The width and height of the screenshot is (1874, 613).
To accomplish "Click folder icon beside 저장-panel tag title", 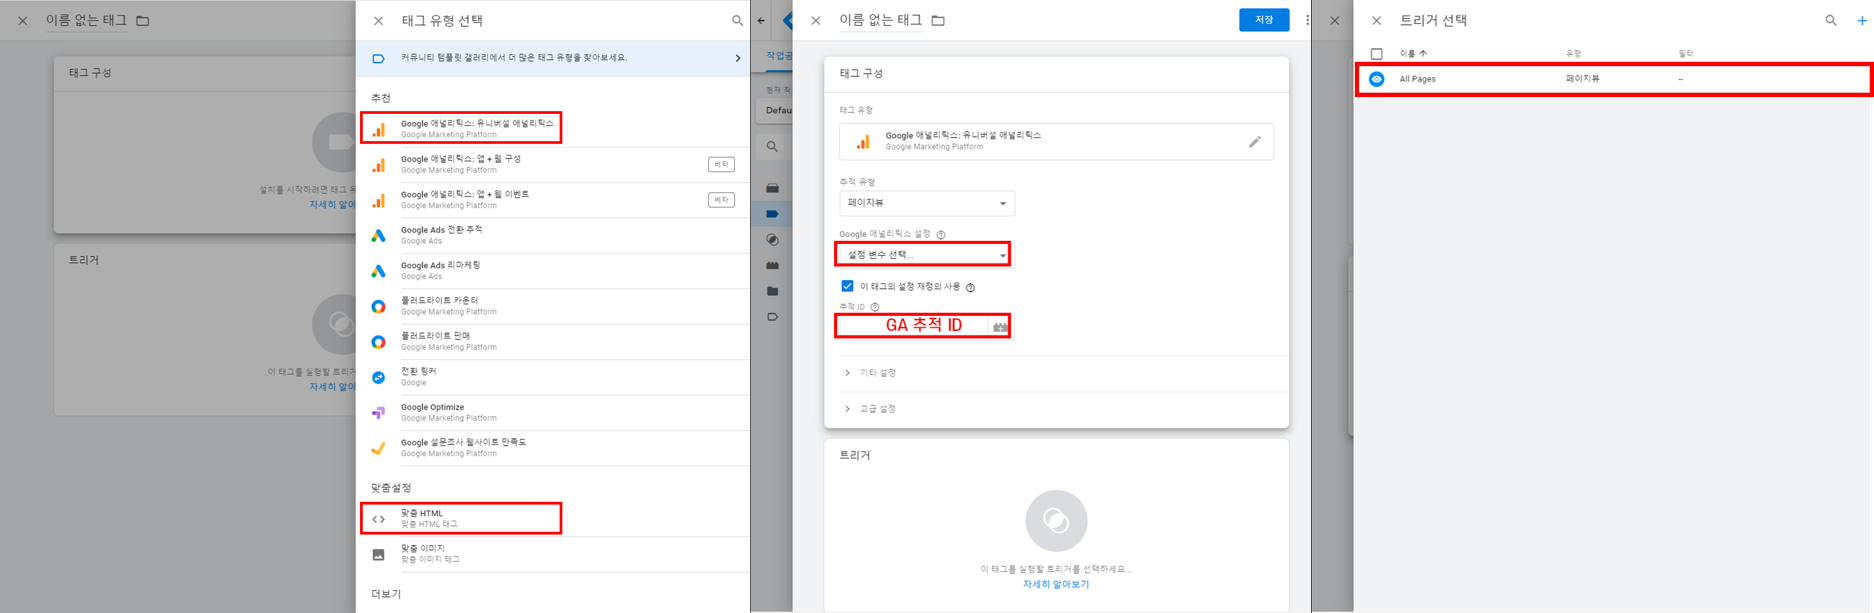I will click(x=938, y=20).
